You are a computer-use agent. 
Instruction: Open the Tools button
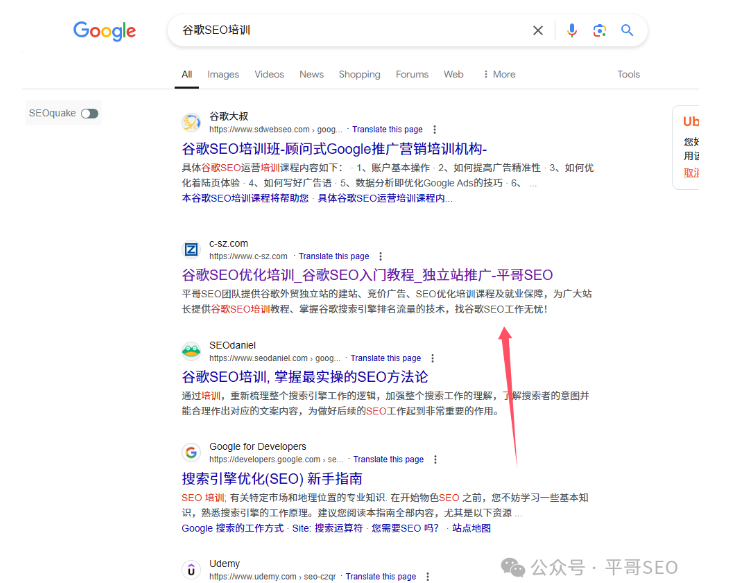point(628,74)
